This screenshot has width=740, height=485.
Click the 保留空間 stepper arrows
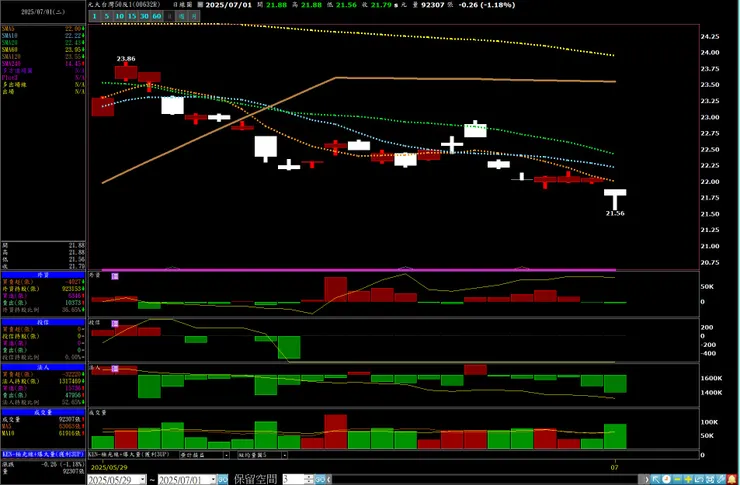309,480
